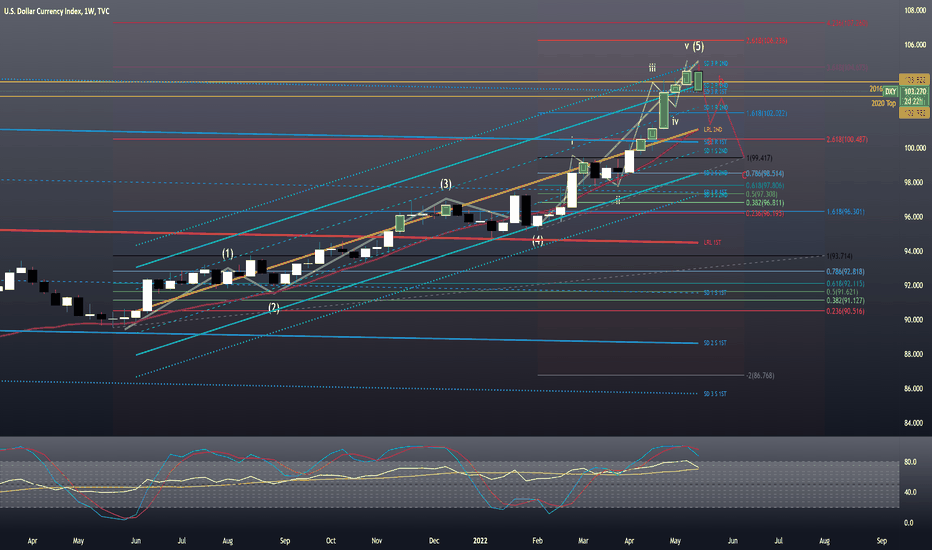Click the 2022 year marker on time axis
This screenshot has width=932, height=550.
coord(480,541)
